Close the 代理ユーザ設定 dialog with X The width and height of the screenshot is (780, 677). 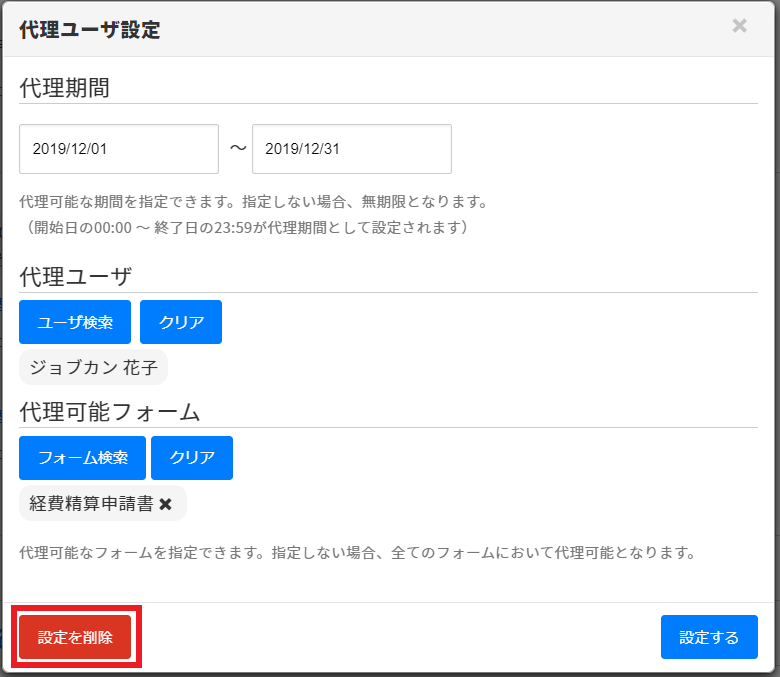pos(739,25)
